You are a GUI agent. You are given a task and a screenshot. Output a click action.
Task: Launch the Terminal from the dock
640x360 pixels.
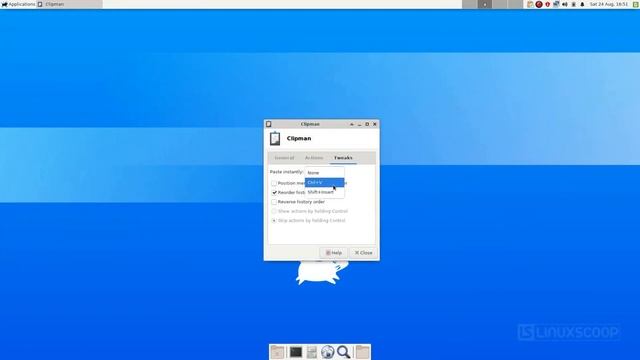point(296,352)
